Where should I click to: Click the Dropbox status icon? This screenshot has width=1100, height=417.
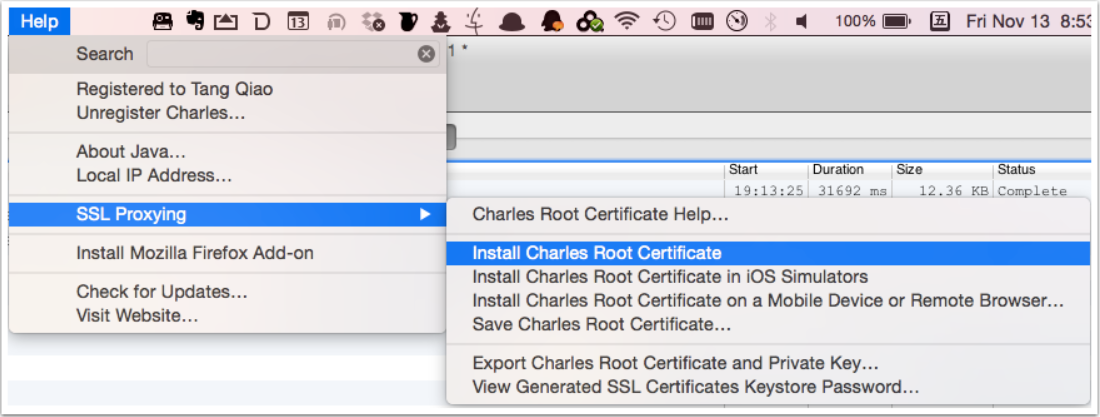(373, 22)
